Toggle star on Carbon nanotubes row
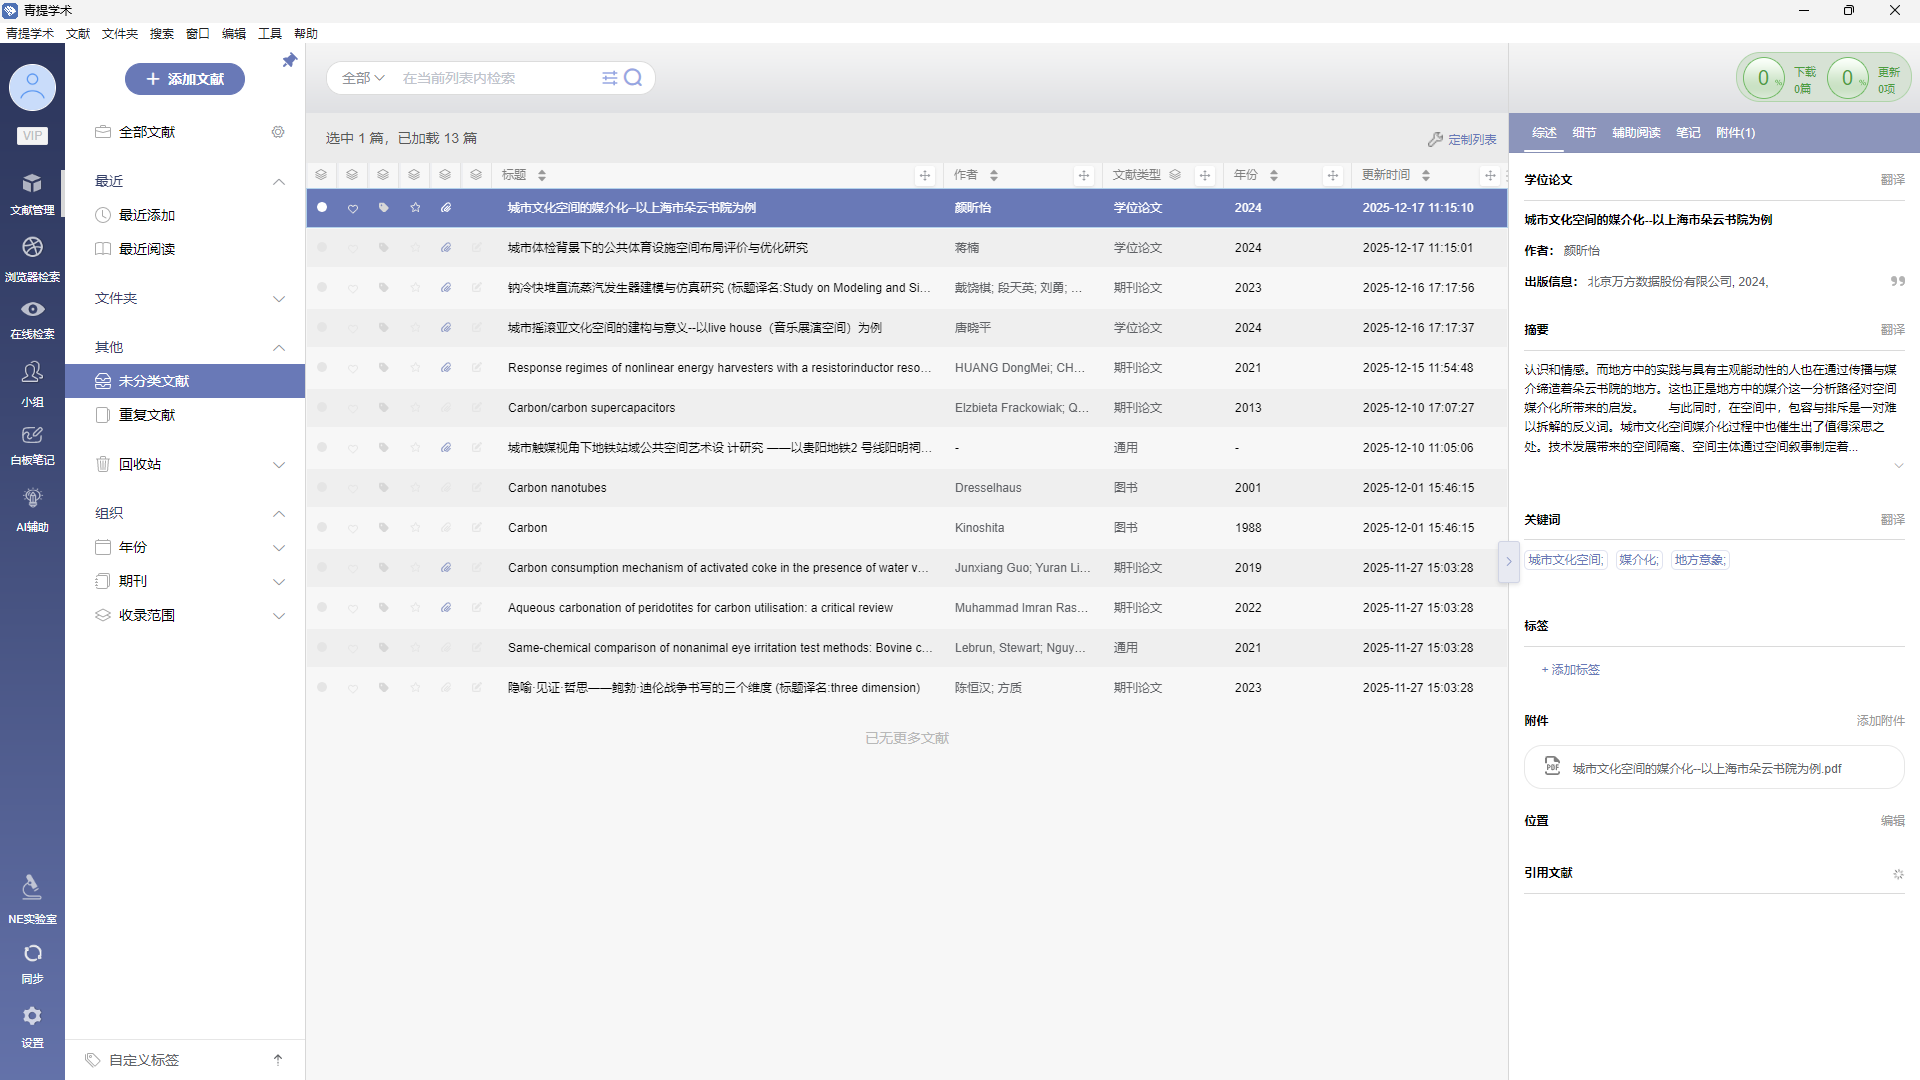Image resolution: width=1920 pixels, height=1080 pixels. [x=415, y=488]
